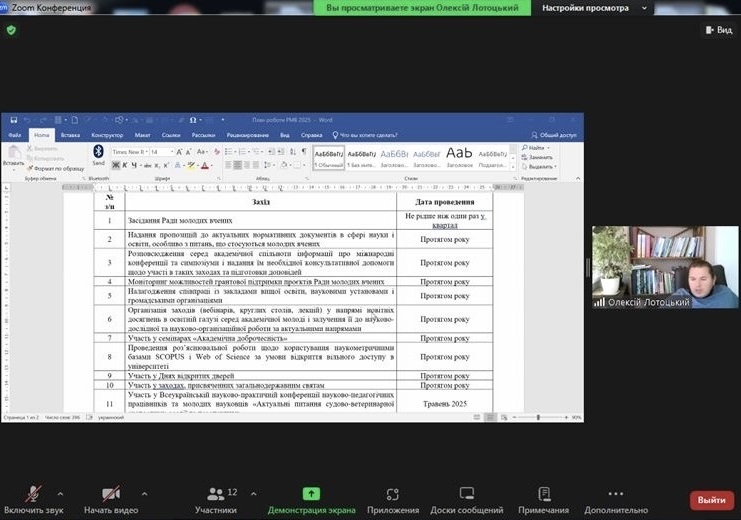Toggle bold Ж formatting in Word ribbon
Screen dimensions: 741x520
(115, 165)
